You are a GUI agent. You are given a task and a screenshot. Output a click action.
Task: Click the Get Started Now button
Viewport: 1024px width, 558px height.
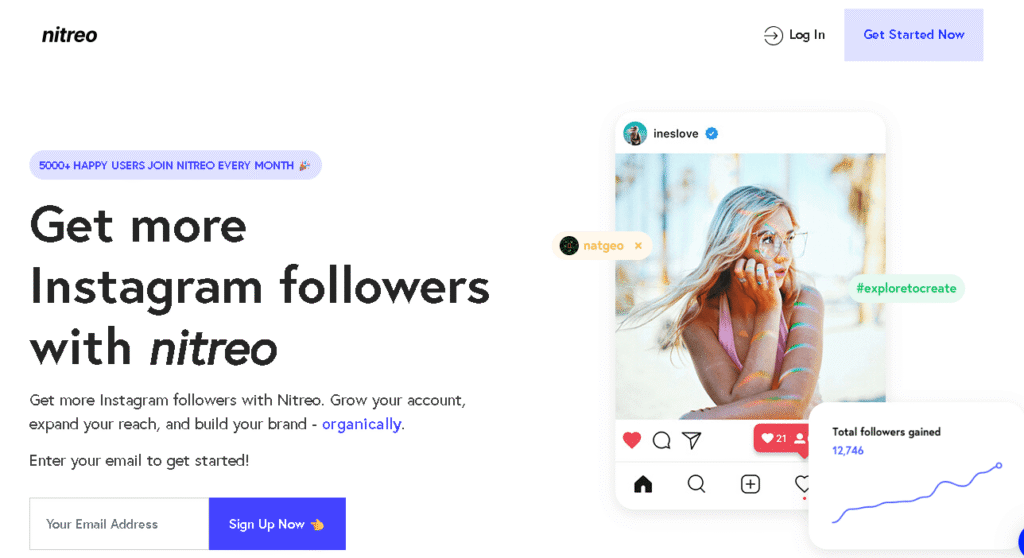click(914, 35)
